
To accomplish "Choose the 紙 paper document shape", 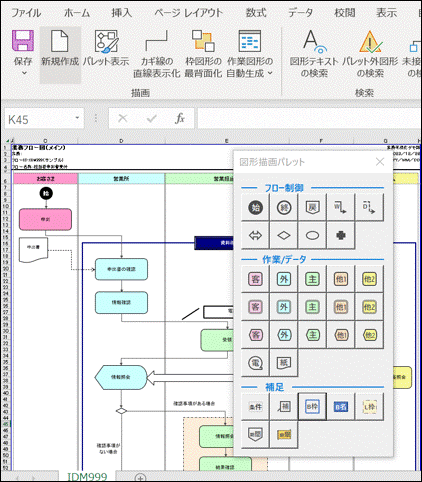I will (x=284, y=363).
